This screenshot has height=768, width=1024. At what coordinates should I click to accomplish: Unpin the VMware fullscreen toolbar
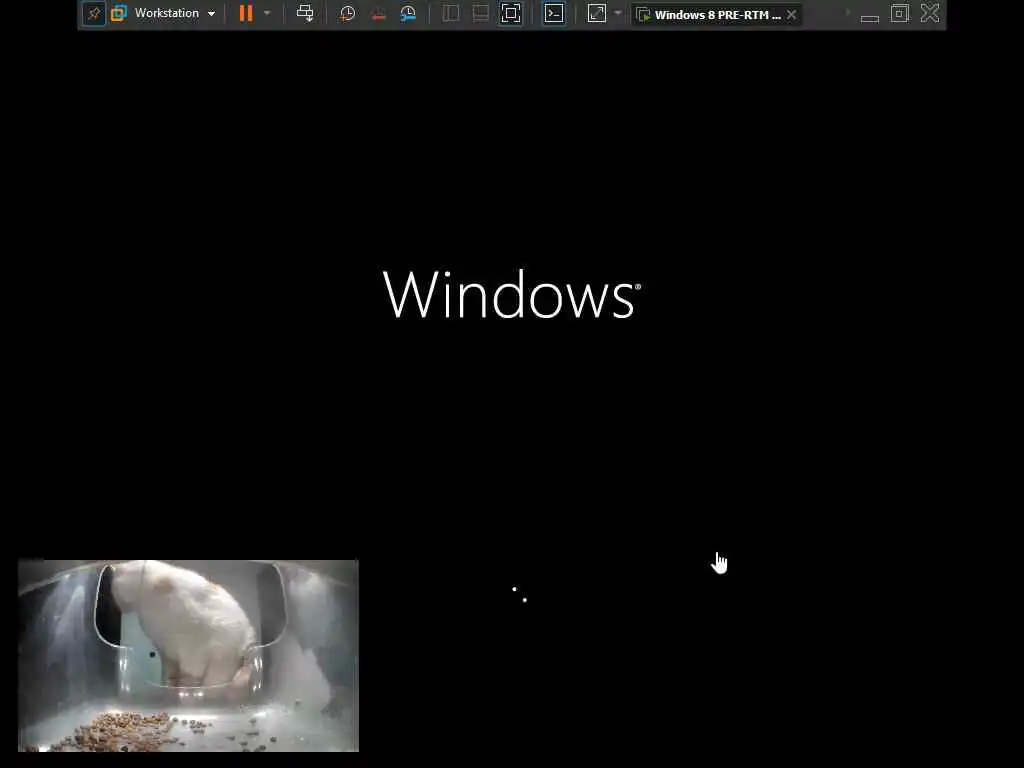coord(94,14)
